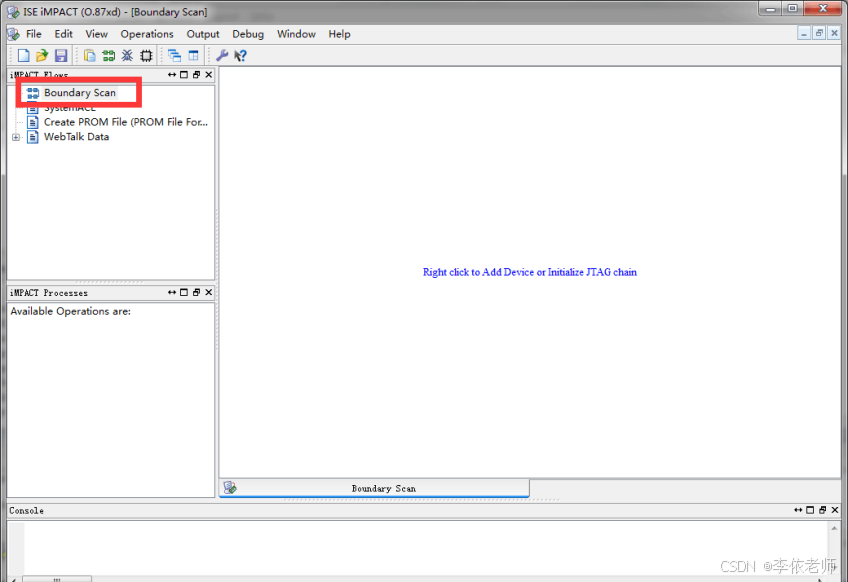Screen dimensions: 848x582
Task: Click the bug-shaped debug chain icon
Action: [x=127, y=55]
